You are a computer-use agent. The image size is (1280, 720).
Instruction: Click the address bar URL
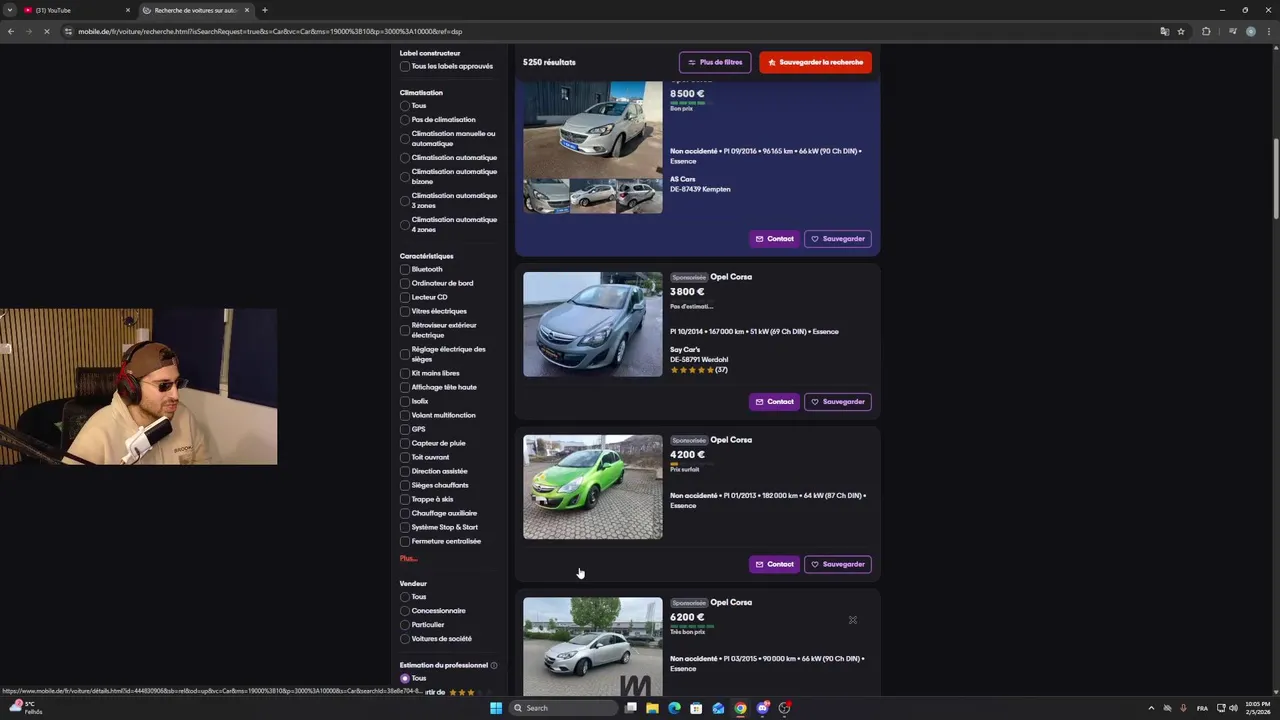pyautogui.click(x=270, y=31)
